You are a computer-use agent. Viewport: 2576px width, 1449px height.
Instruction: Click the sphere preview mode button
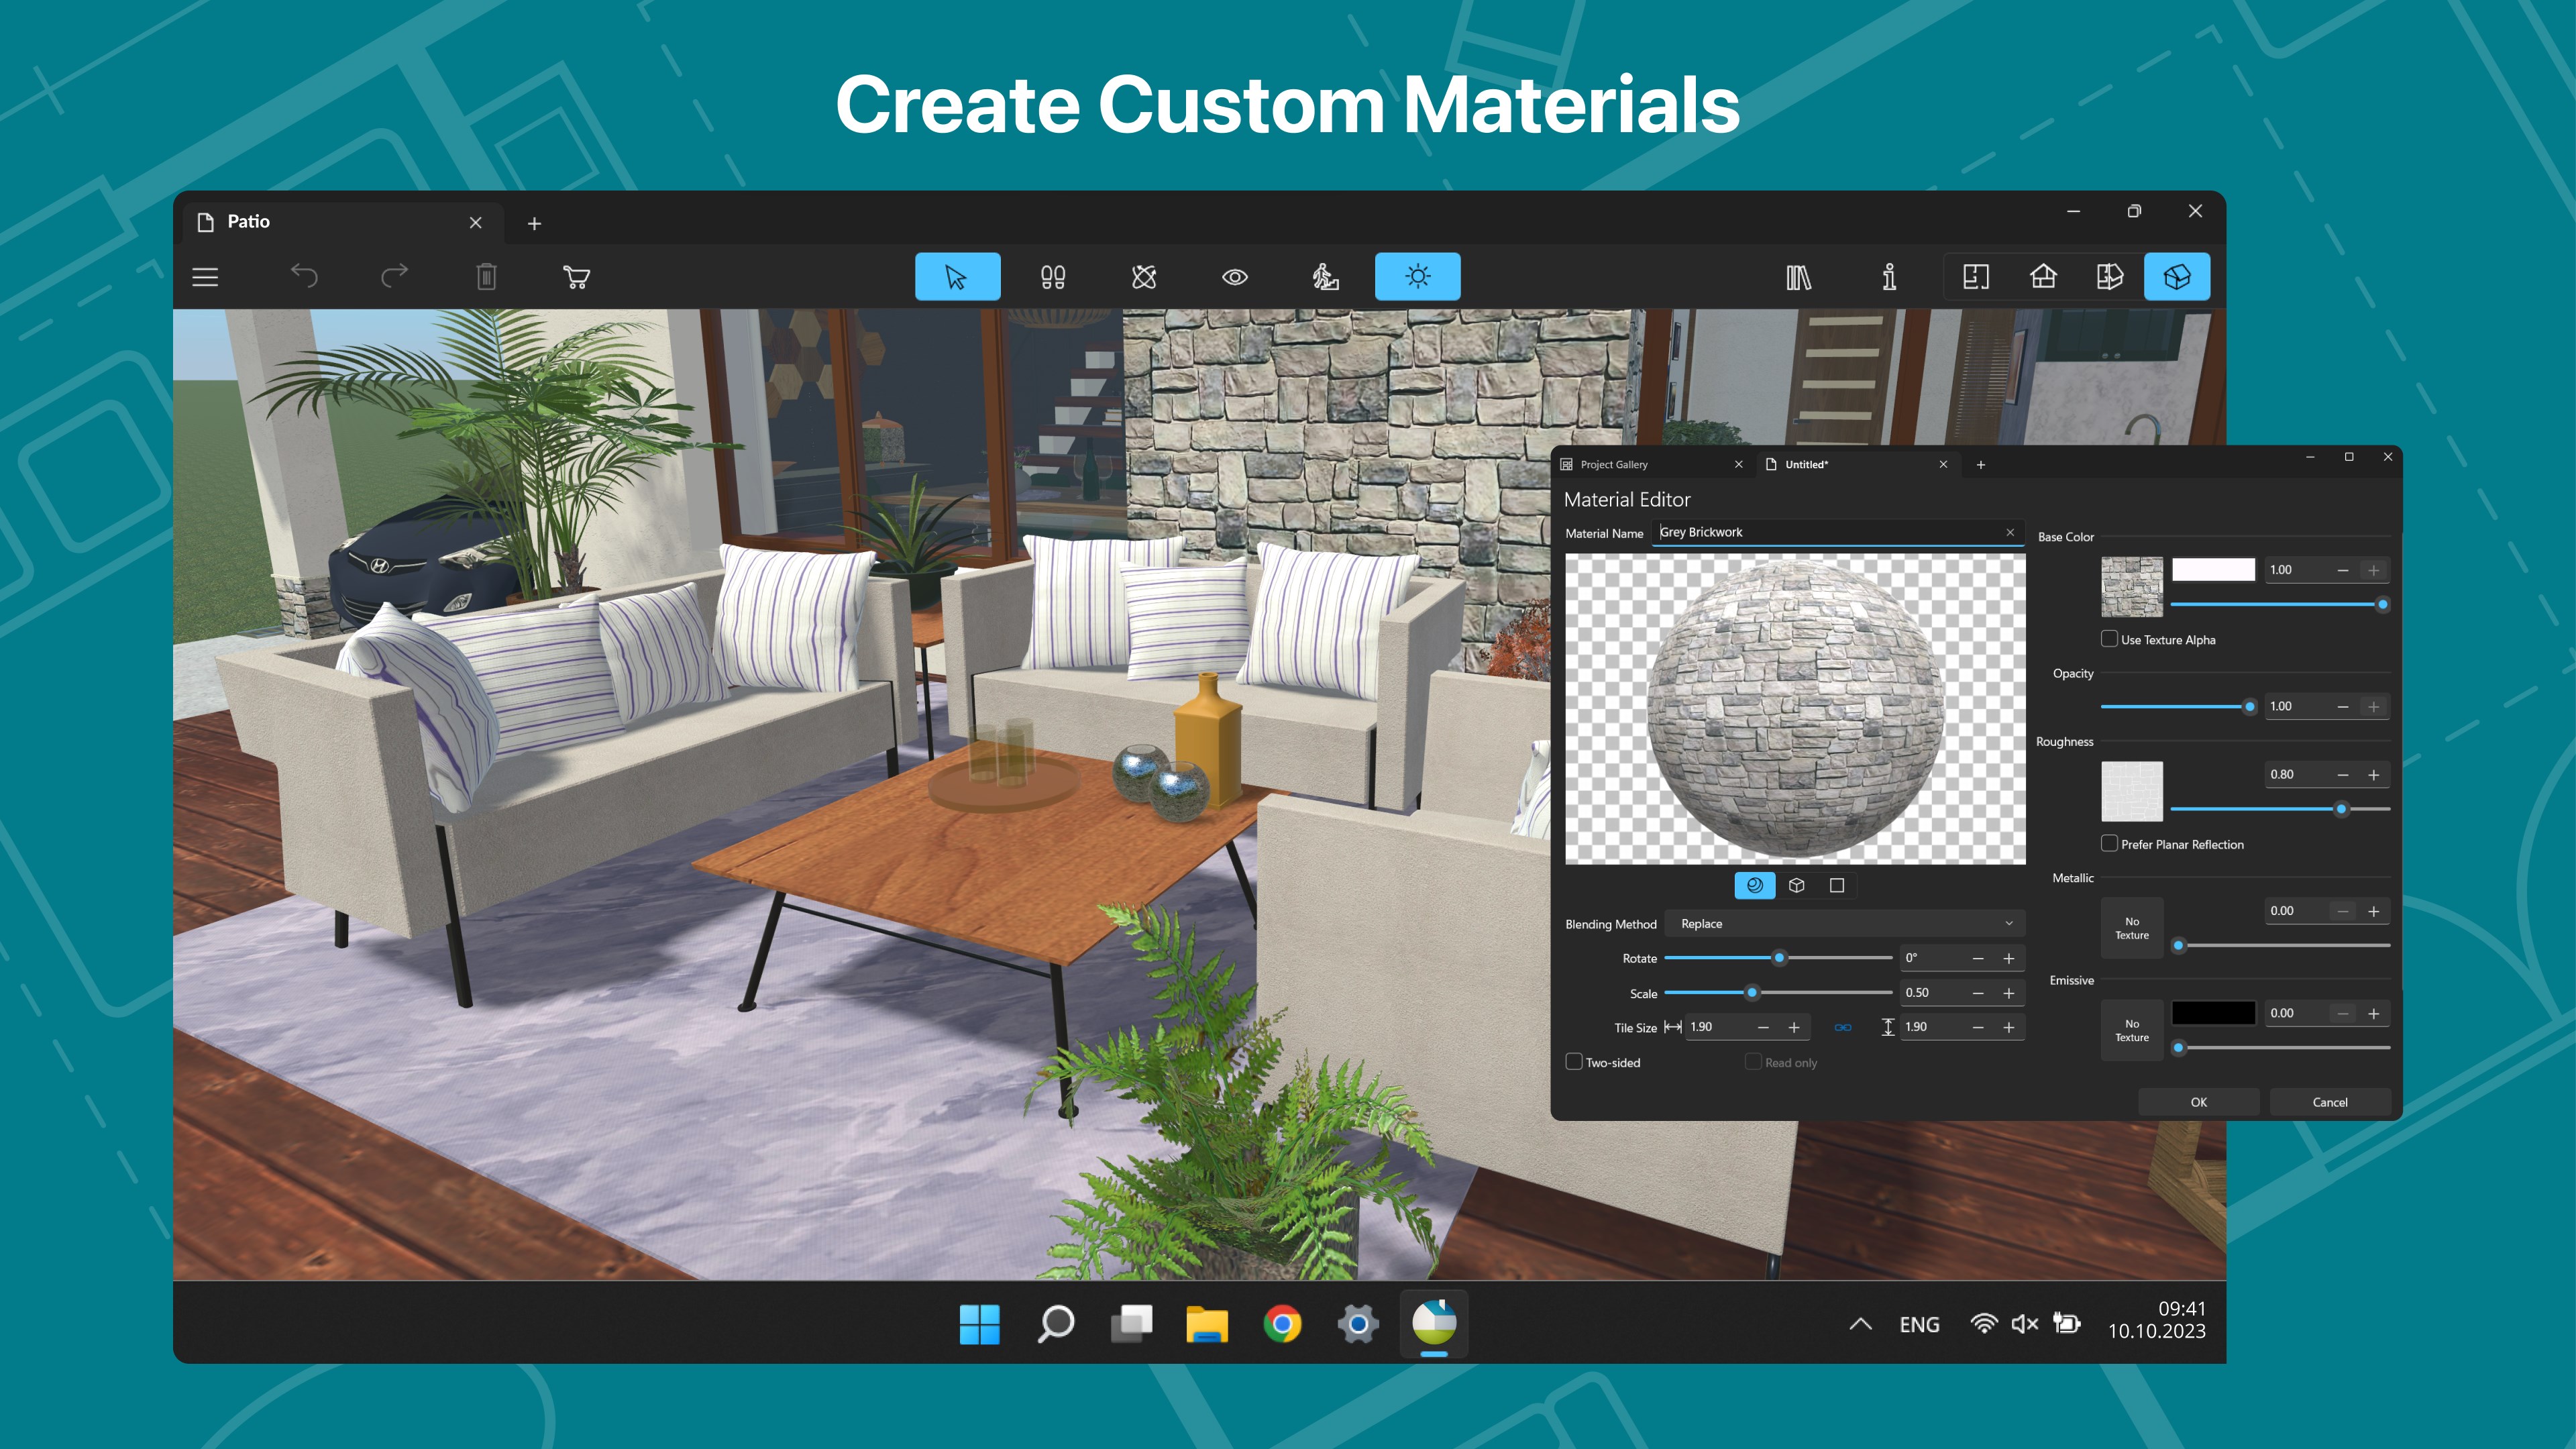pyautogui.click(x=1755, y=885)
